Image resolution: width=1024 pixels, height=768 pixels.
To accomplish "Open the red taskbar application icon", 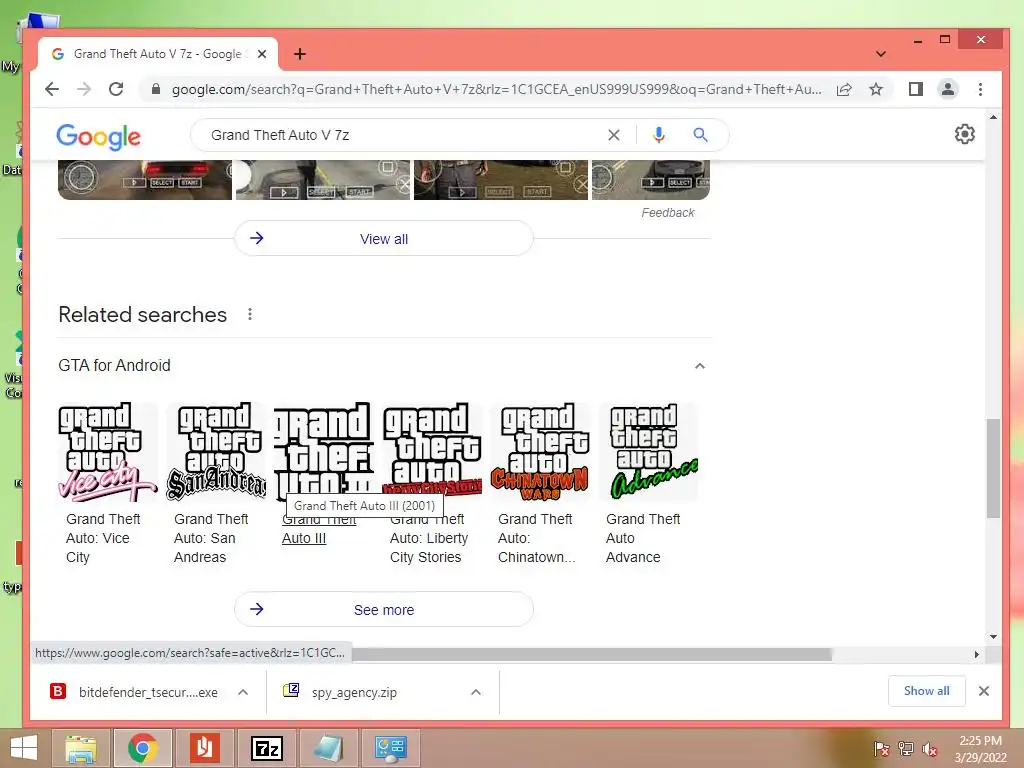I will click(x=204, y=748).
